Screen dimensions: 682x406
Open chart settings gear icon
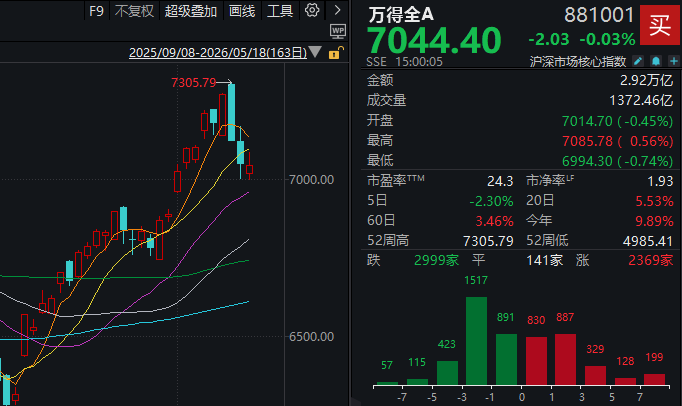[311, 10]
